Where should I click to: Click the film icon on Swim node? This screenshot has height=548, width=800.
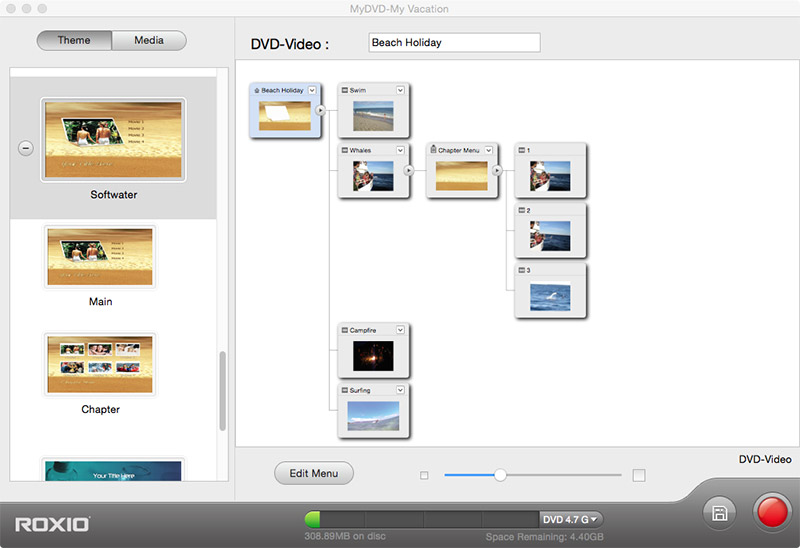(345, 90)
